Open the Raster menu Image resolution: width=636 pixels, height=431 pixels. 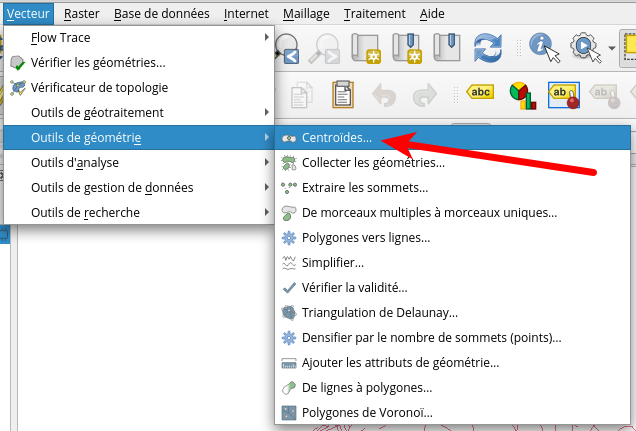(x=80, y=14)
